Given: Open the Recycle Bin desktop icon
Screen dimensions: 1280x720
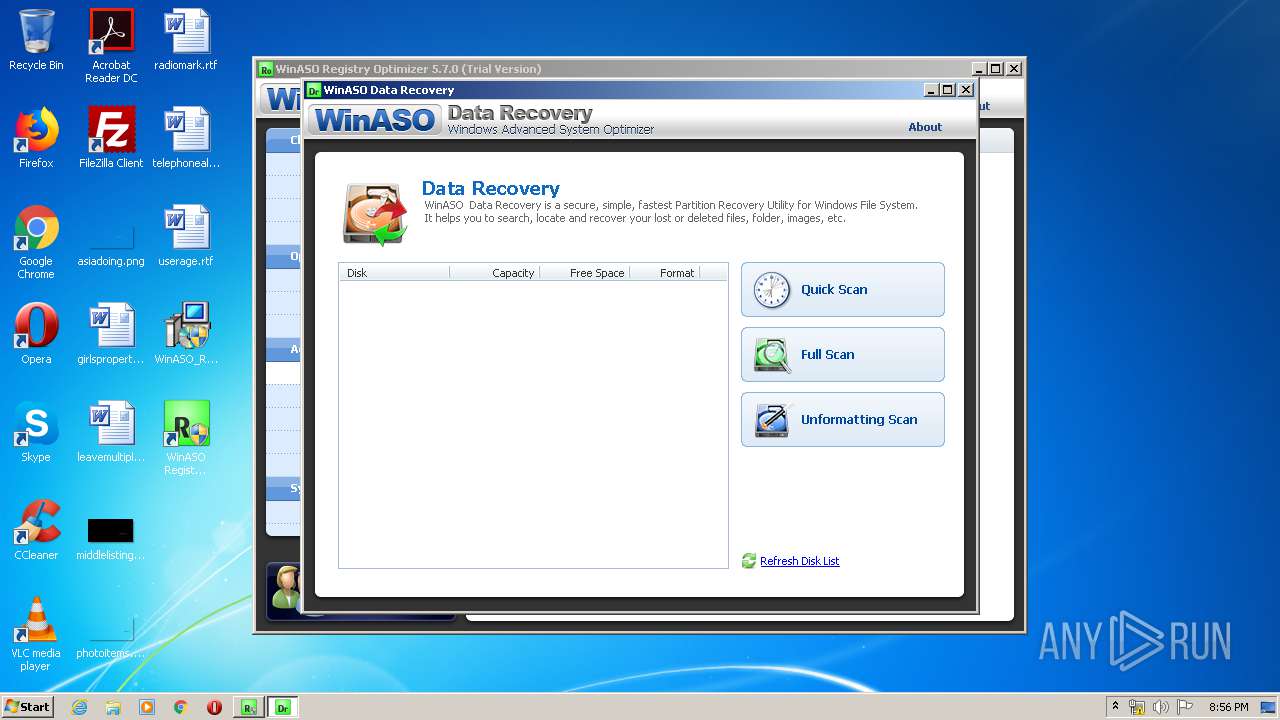Looking at the screenshot, I should [36, 40].
